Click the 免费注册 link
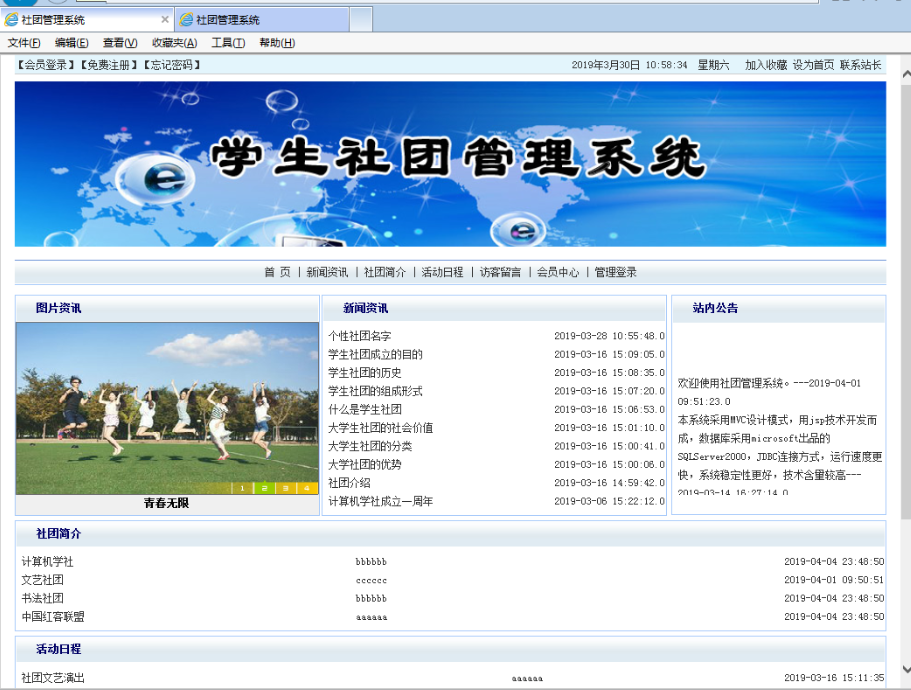This screenshot has width=911, height=690. (109, 65)
